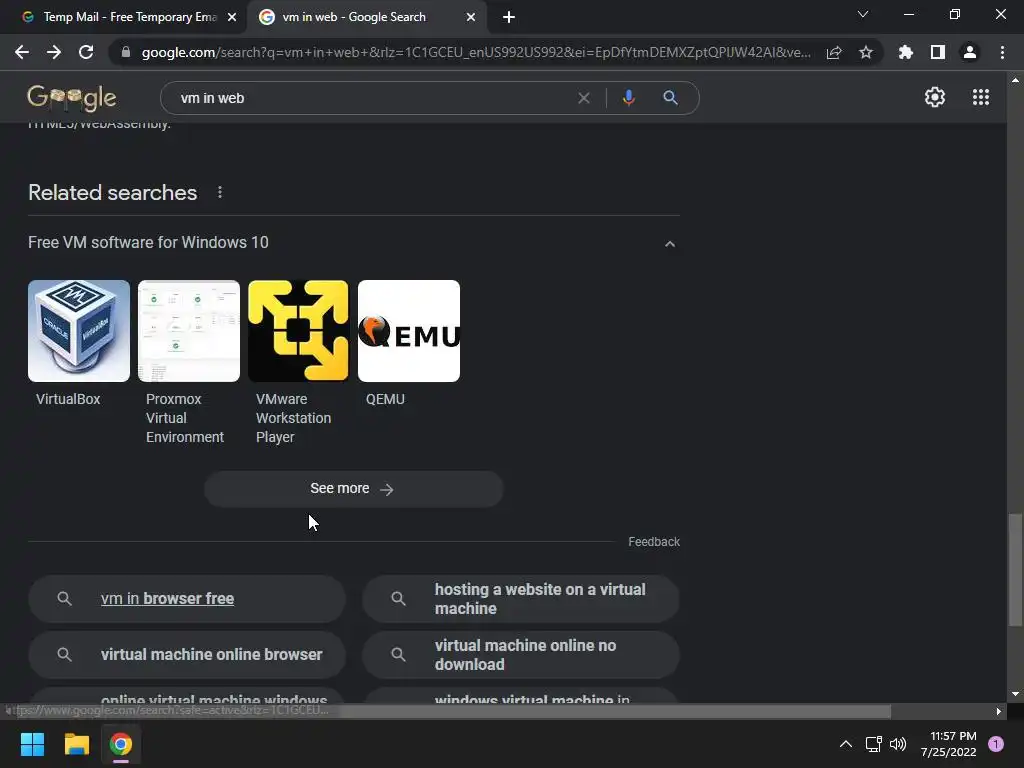Click the horizontal scroll right arrow
1024x768 pixels.
point(999,711)
